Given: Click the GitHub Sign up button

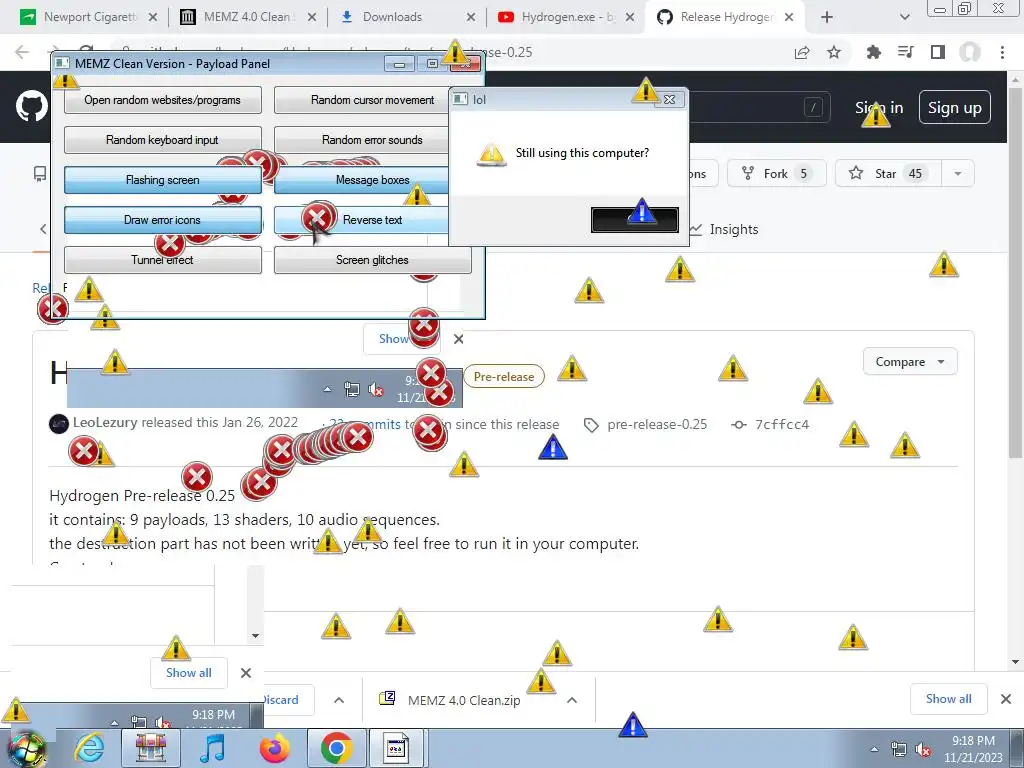Looking at the screenshot, I should [x=955, y=108].
